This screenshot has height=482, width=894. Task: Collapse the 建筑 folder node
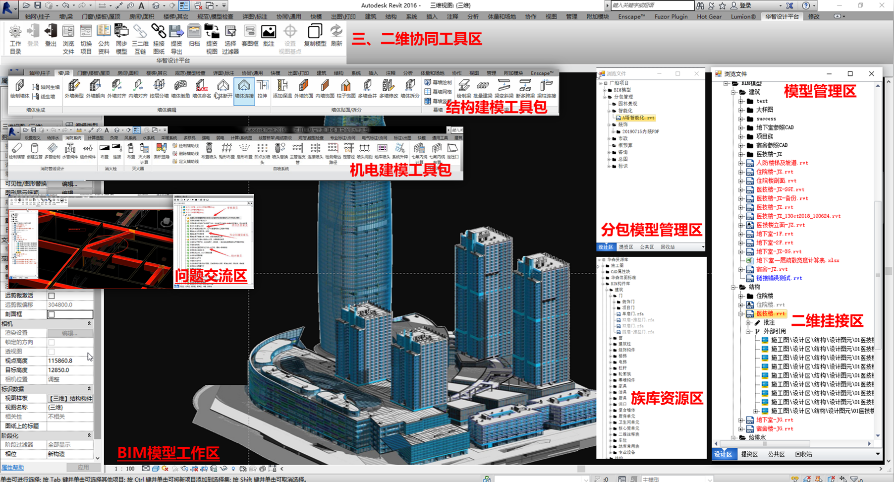click(733, 92)
